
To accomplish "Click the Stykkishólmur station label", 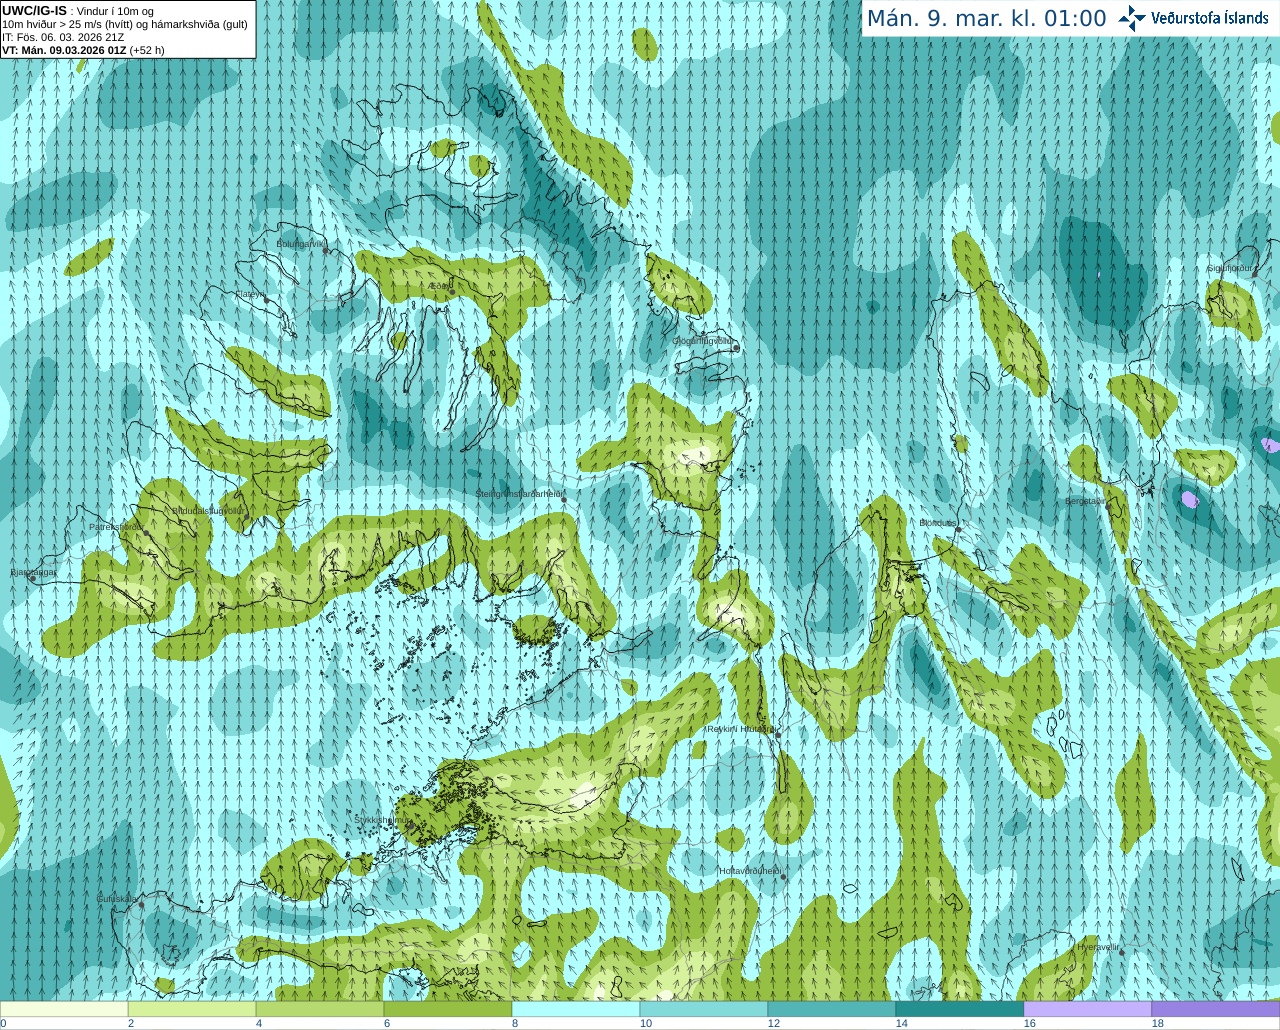I will coord(380,819).
